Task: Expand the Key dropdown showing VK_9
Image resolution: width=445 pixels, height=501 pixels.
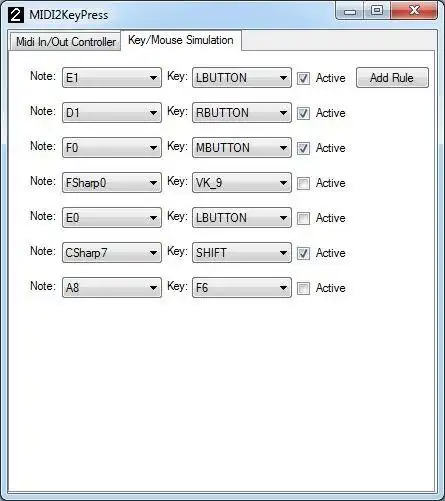Action: click(242, 183)
